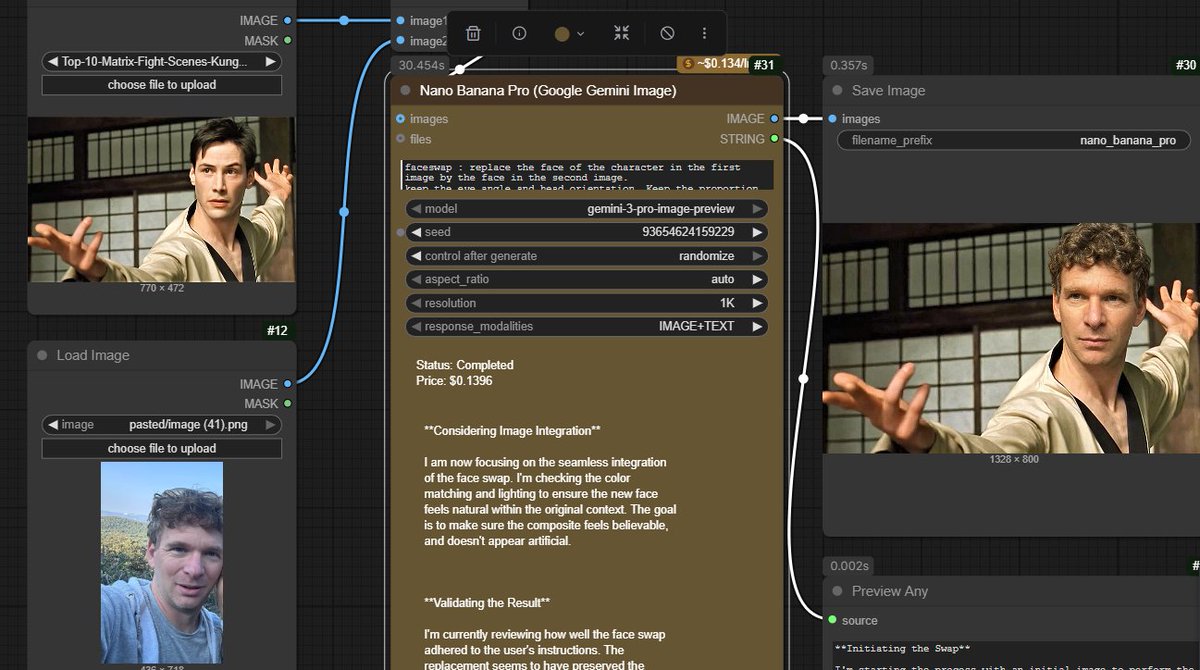The image size is (1200, 670).
Task: Click IMAGE output socket on upper Load Image
Action: tap(287, 20)
